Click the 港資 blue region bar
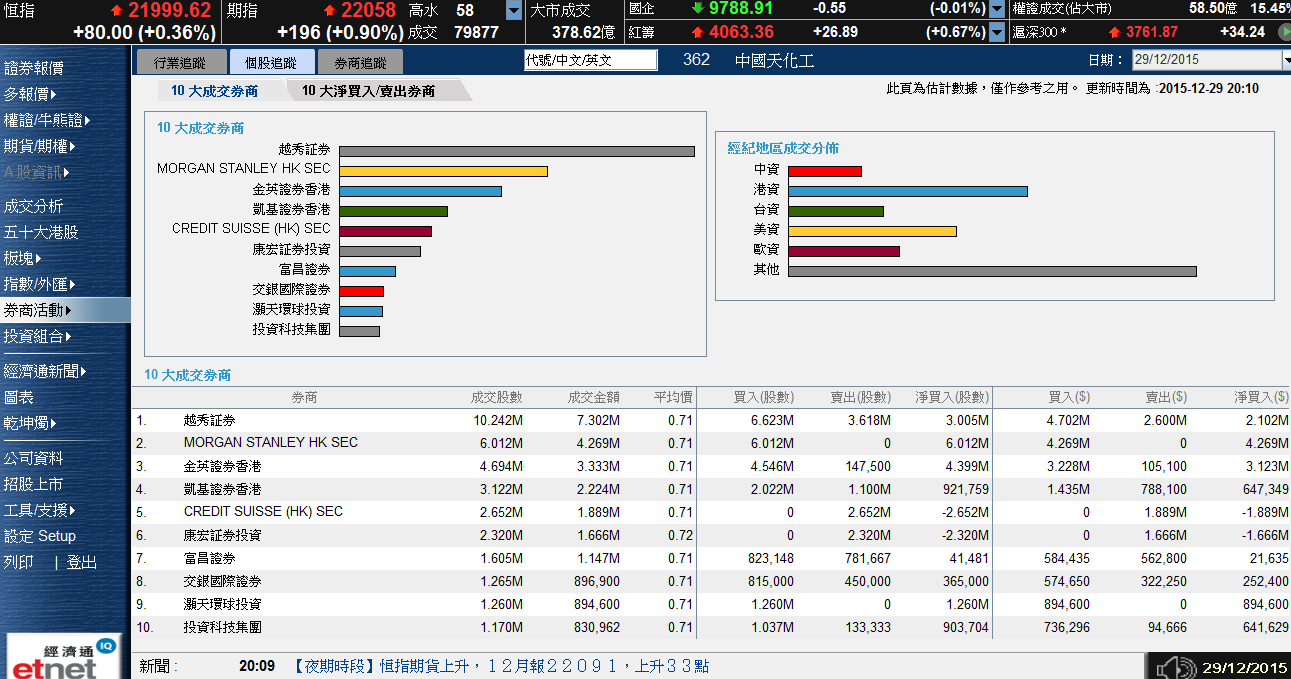 [x=908, y=191]
